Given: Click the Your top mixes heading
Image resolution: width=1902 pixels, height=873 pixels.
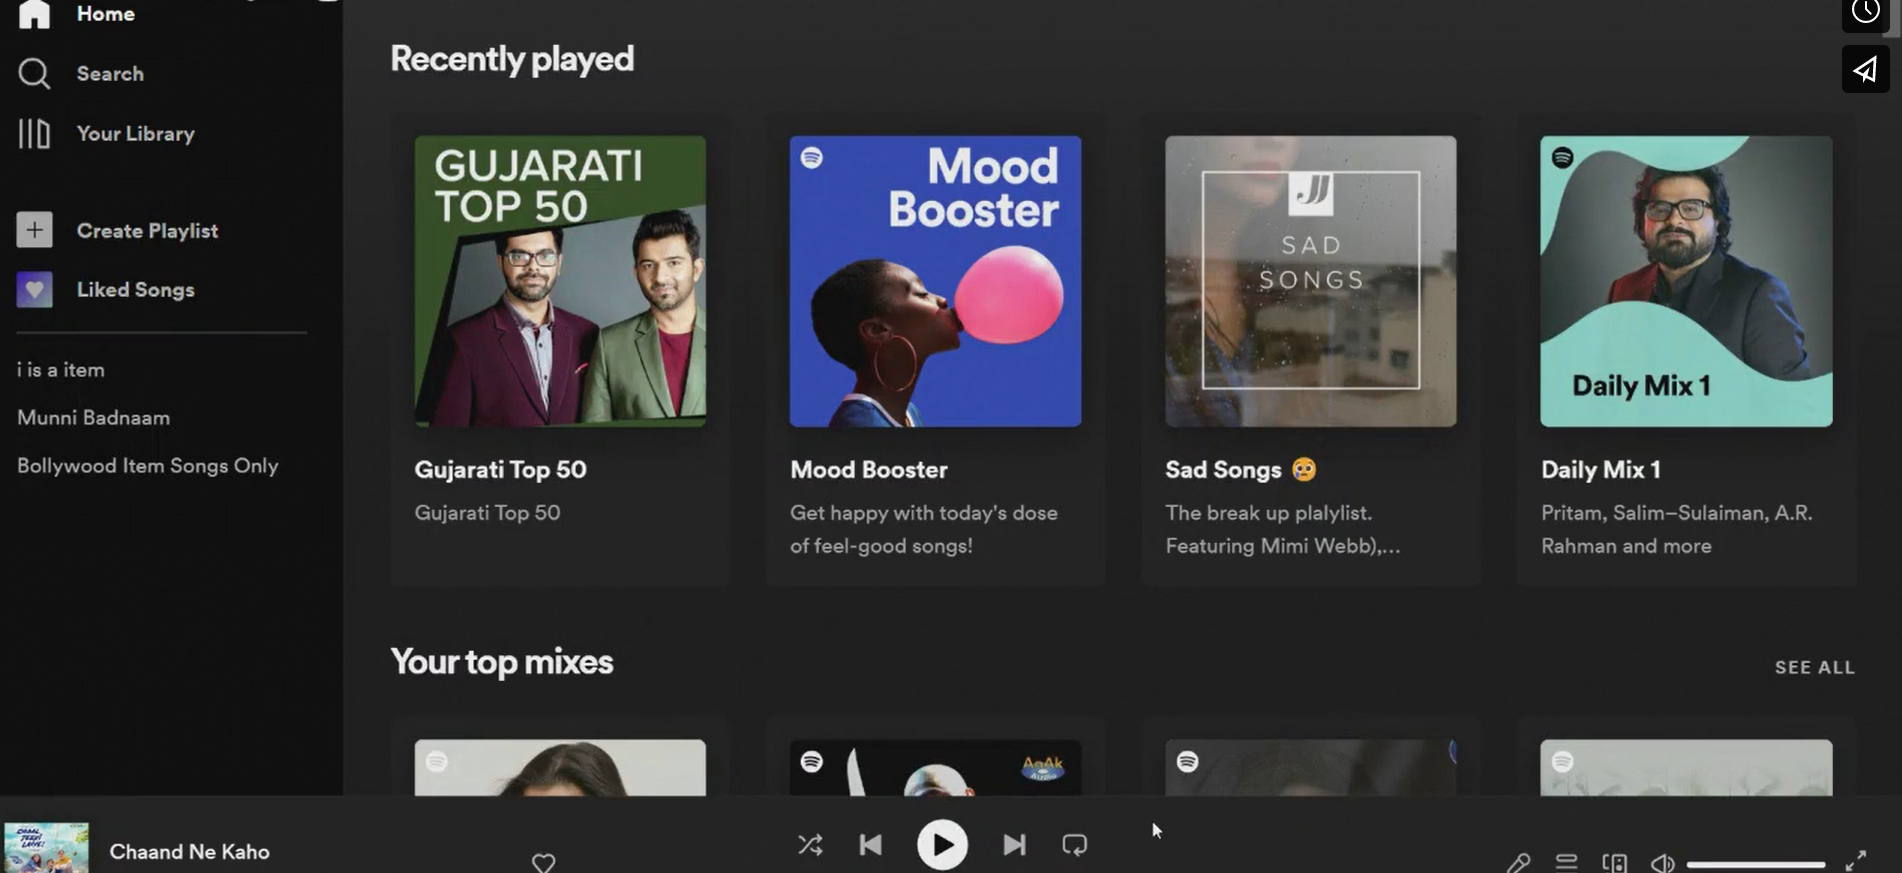Looking at the screenshot, I should point(501,661).
